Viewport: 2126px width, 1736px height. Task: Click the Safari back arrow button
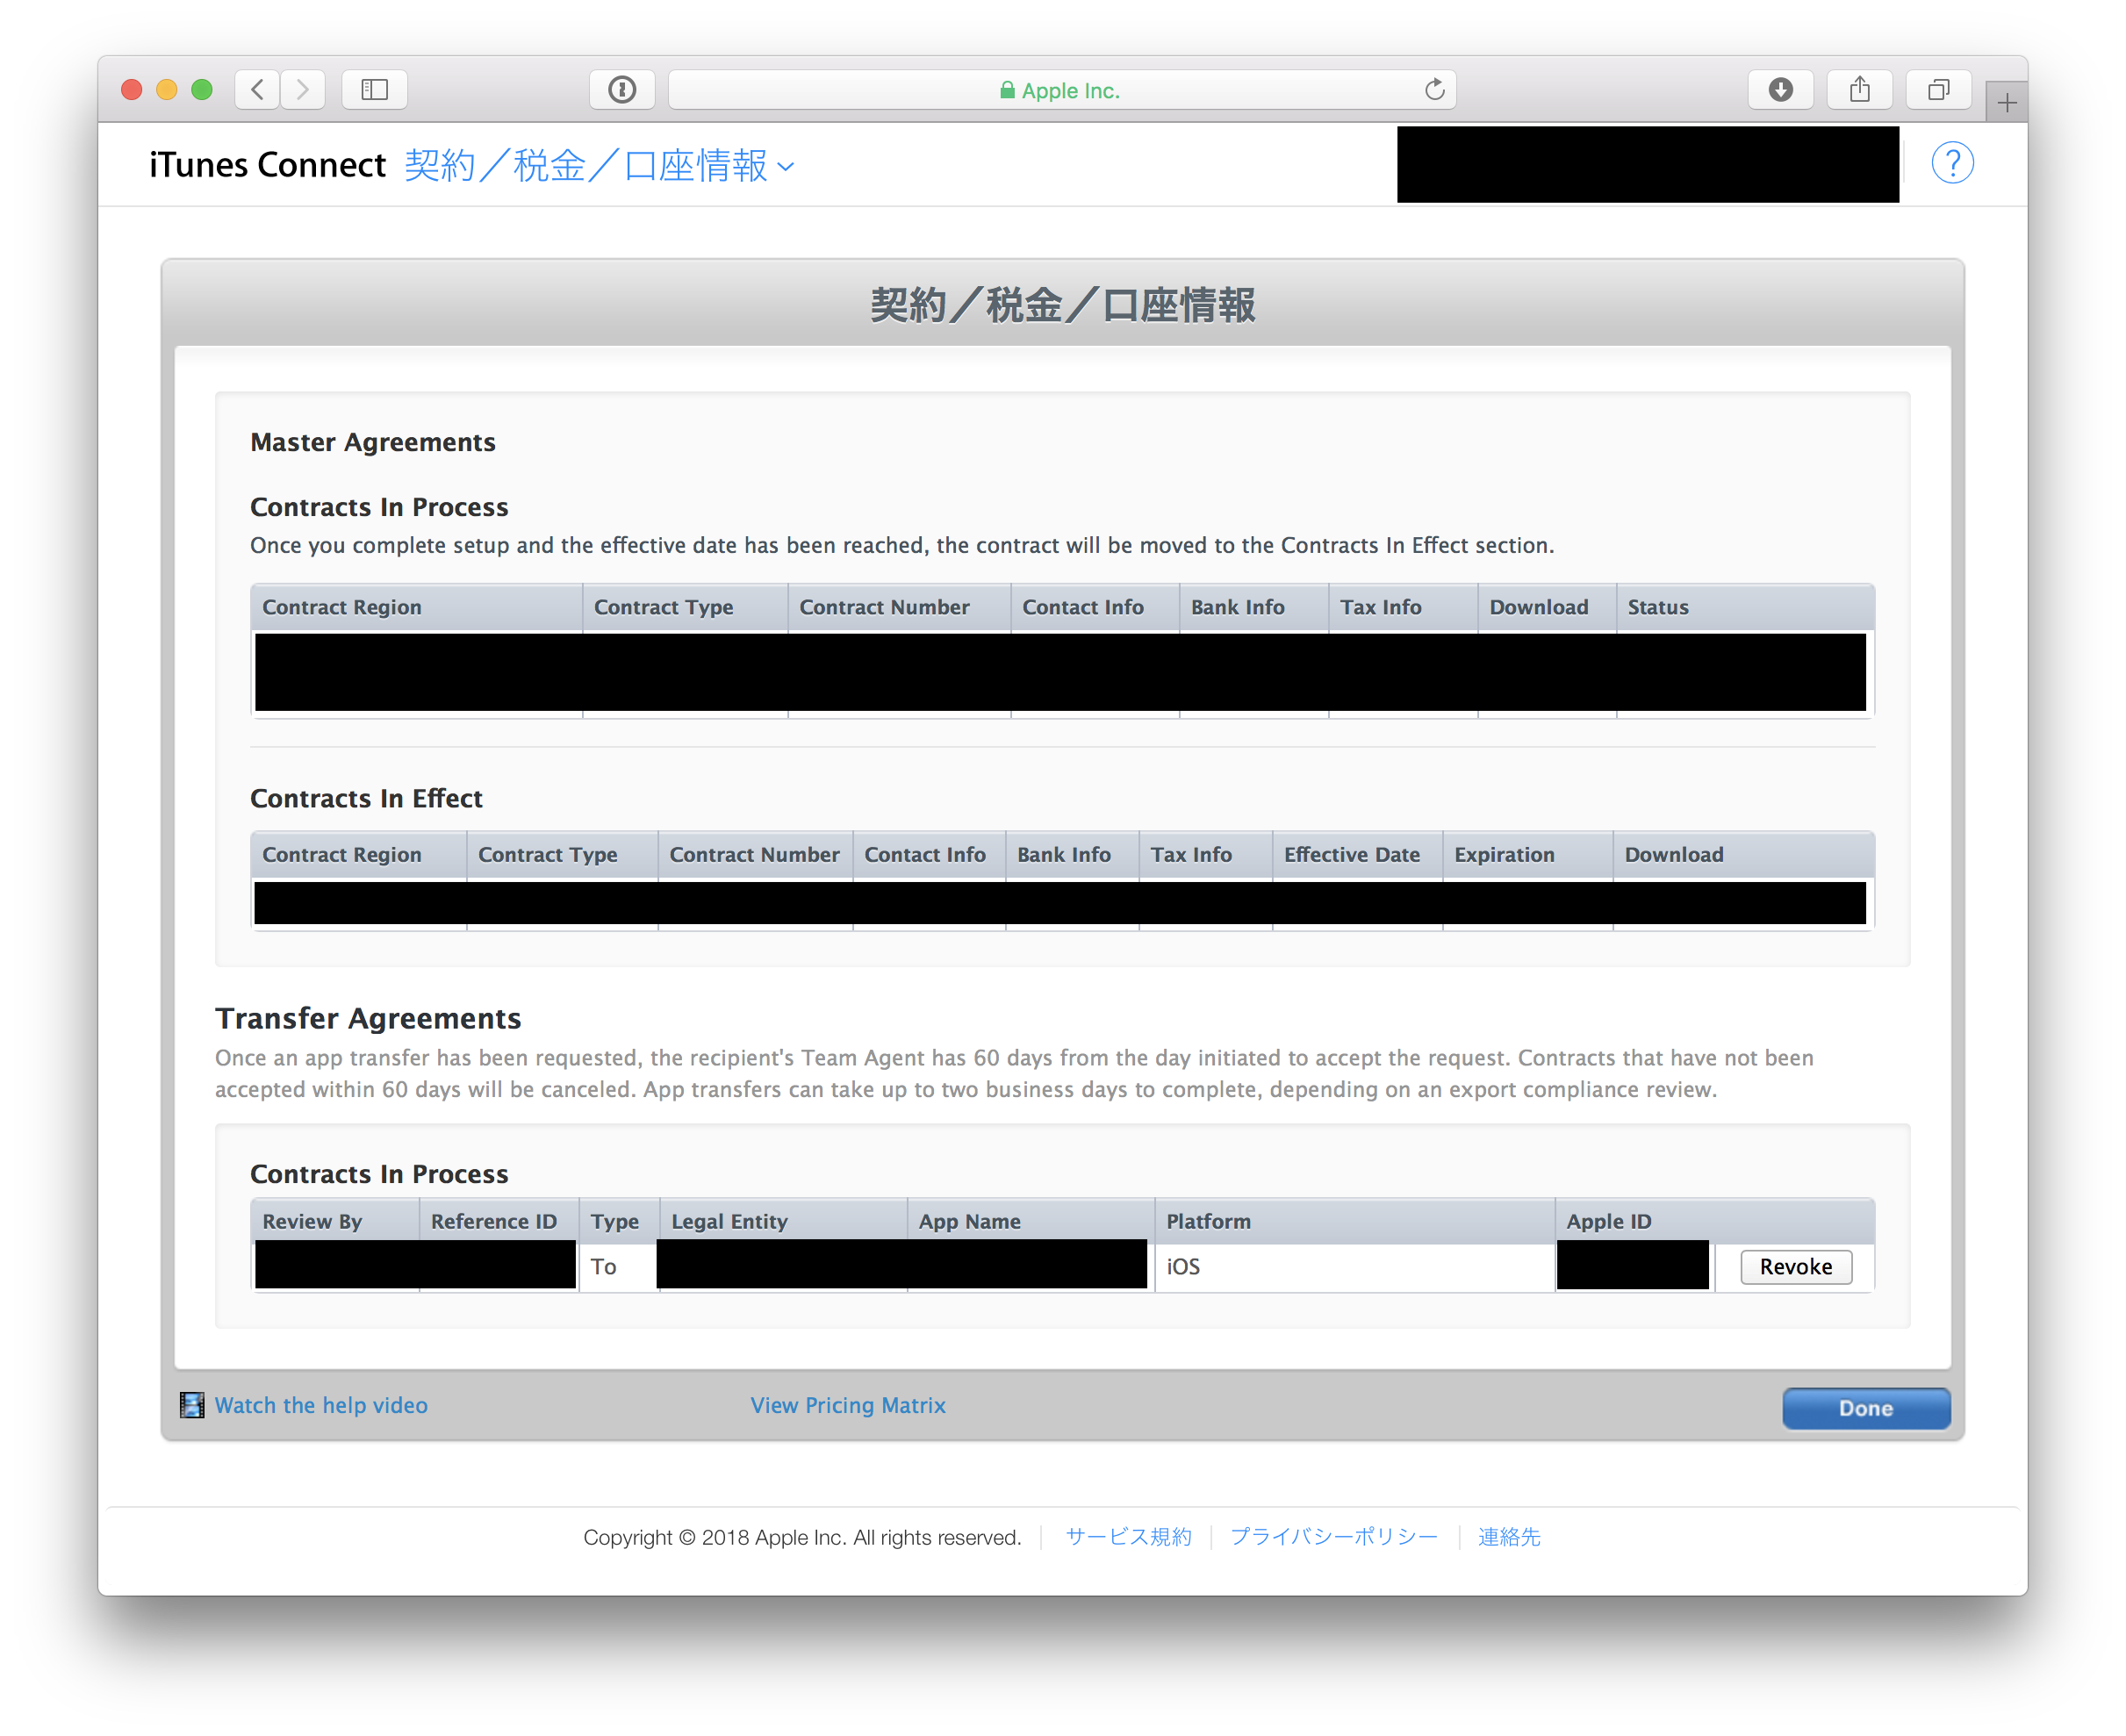(258, 90)
